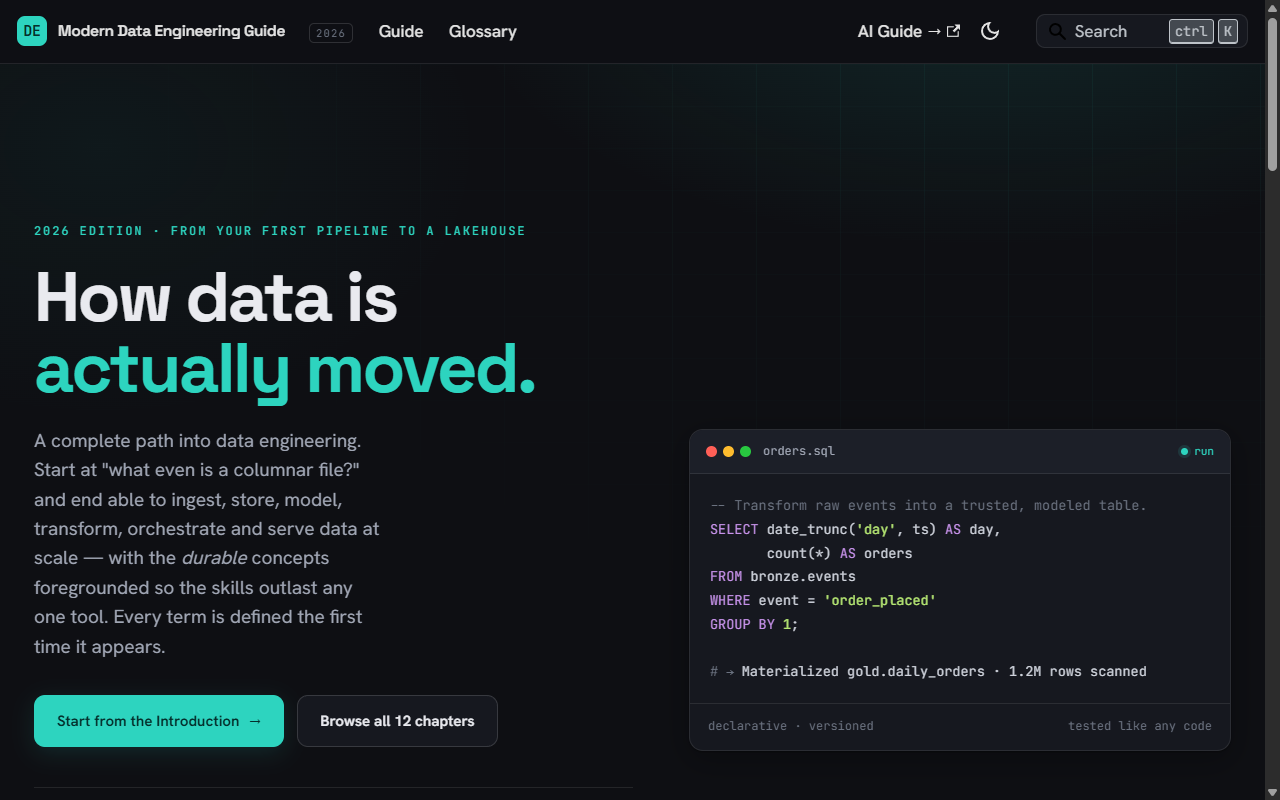Screen dimensions: 1280x800
Task: Click the 'GROUP BY 1;' code line
Action: click(754, 624)
